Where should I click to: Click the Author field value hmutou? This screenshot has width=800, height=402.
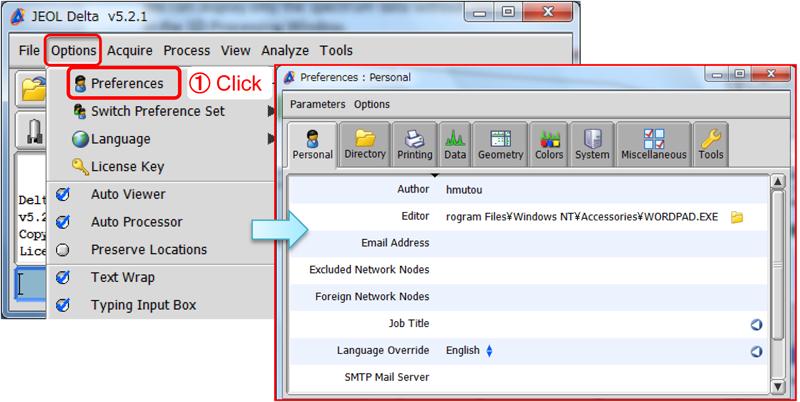[464, 190]
